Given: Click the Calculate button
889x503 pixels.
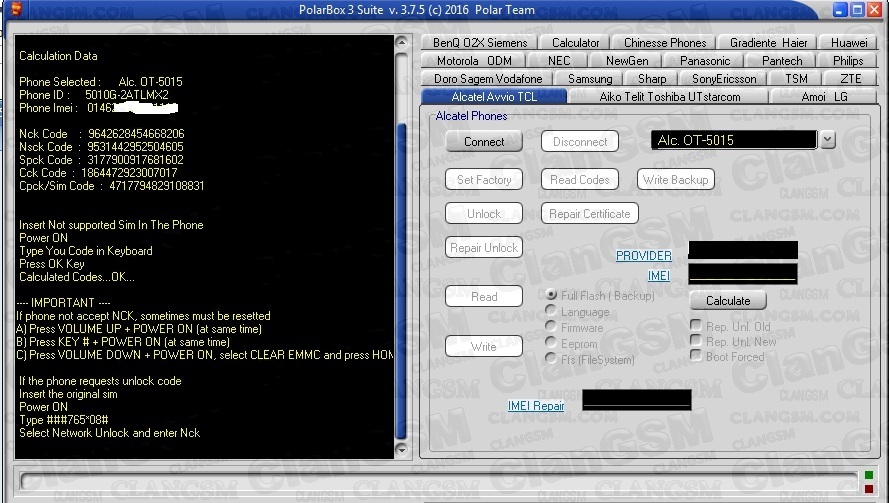Looking at the screenshot, I should [x=728, y=301].
